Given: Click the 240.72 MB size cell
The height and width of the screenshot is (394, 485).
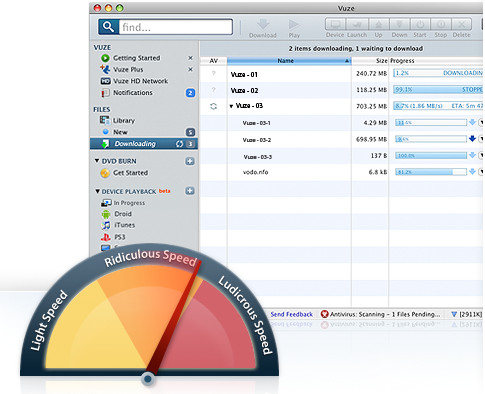Looking at the screenshot, I should pyautogui.click(x=371, y=73).
